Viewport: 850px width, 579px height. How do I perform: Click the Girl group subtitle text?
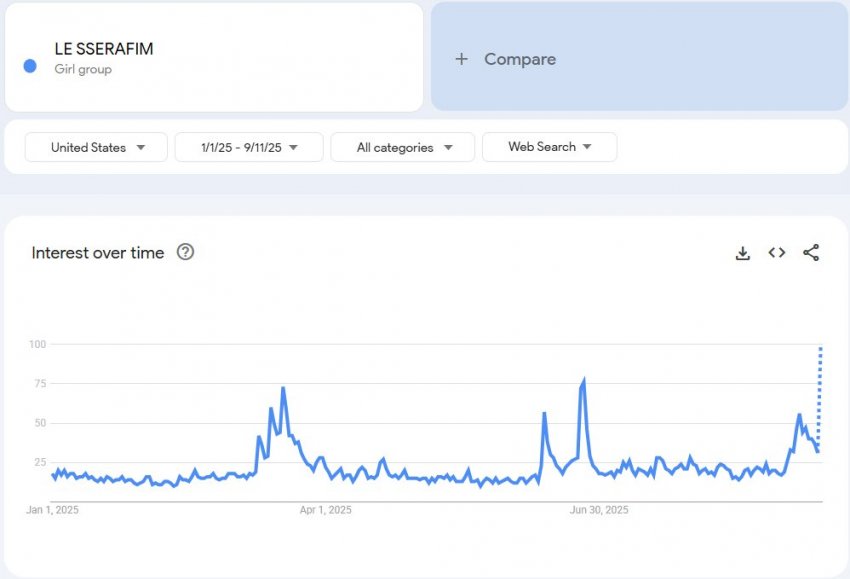(x=83, y=69)
